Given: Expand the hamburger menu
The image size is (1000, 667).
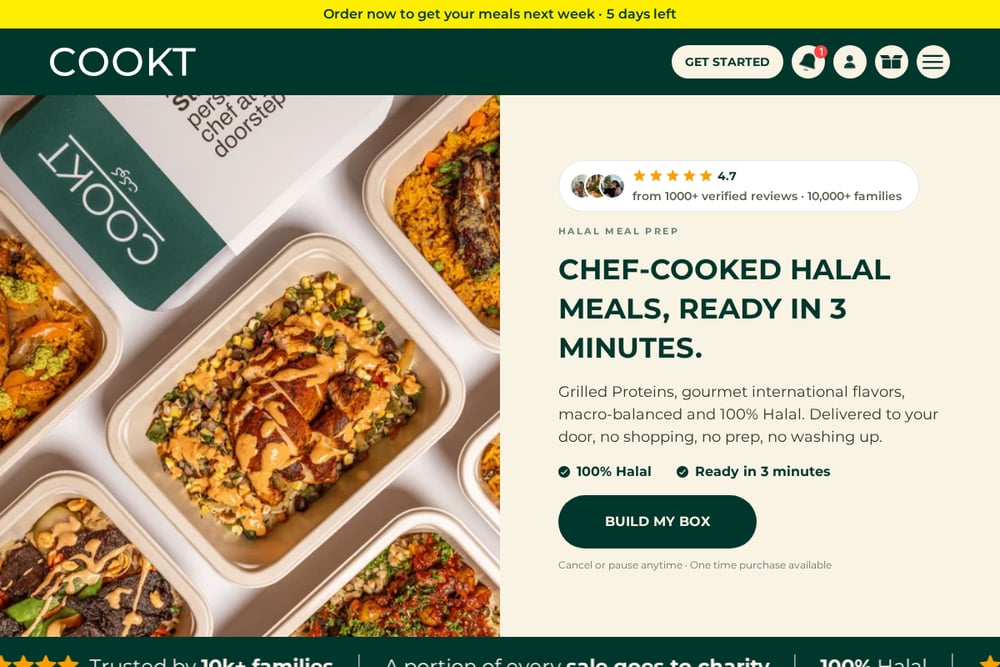Looking at the screenshot, I should tap(933, 62).
